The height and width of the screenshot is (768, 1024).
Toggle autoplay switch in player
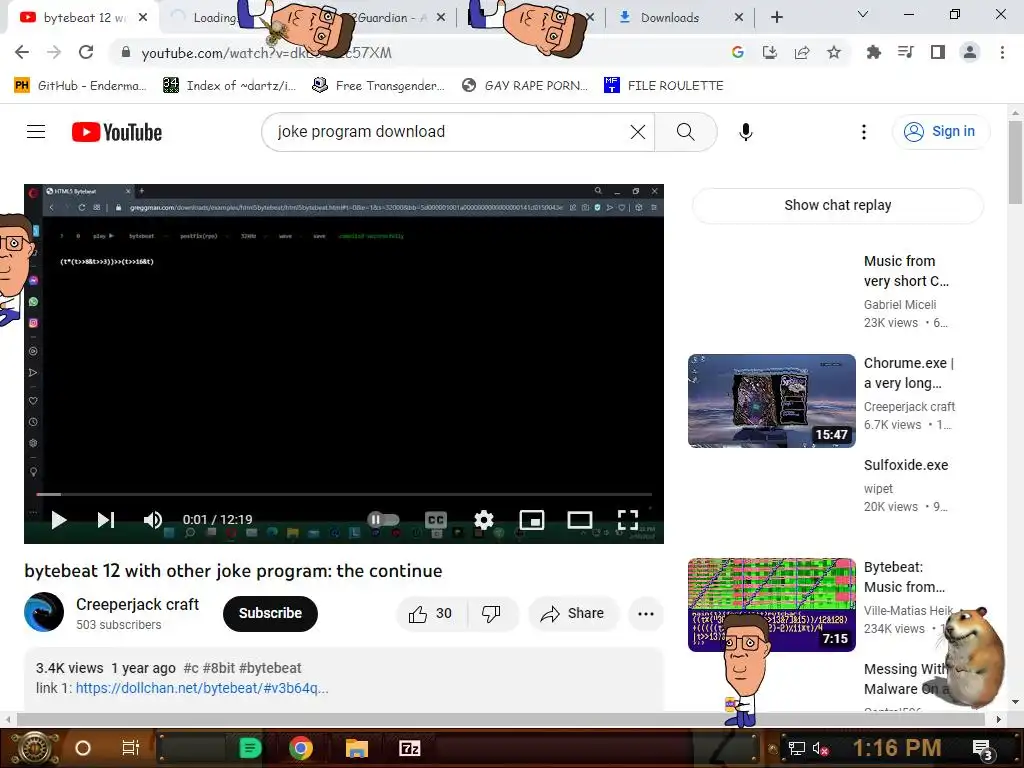(x=383, y=520)
